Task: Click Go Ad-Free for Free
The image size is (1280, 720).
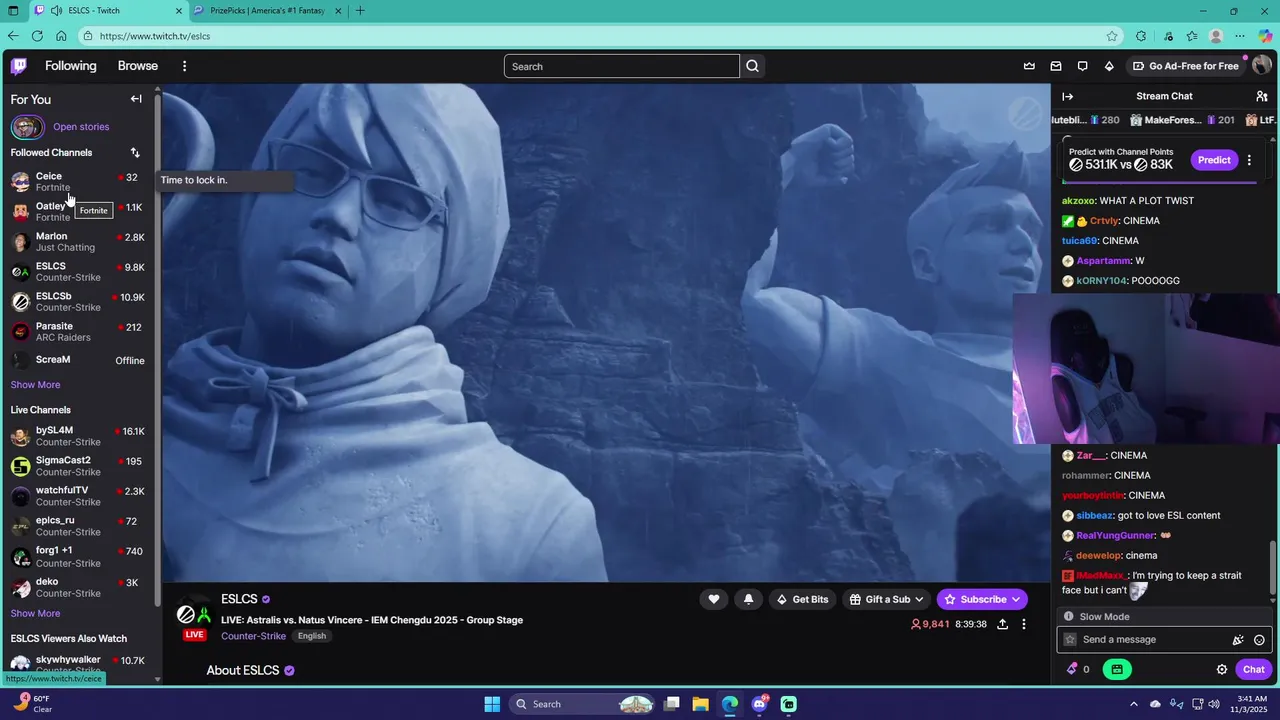Action: 1186,66
